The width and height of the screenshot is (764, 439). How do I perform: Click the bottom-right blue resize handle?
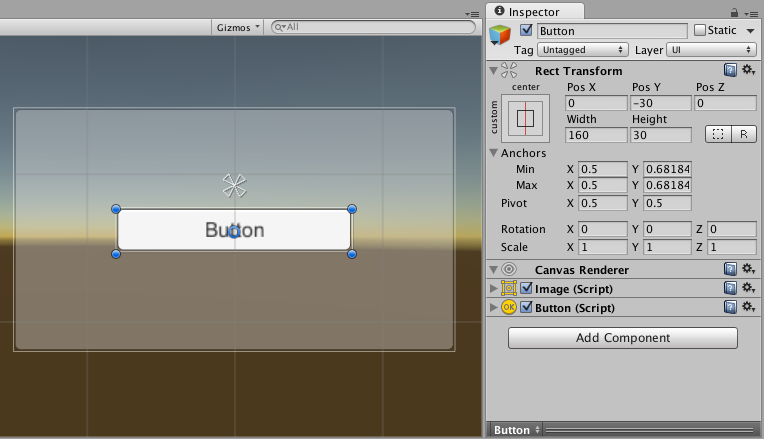click(352, 254)
